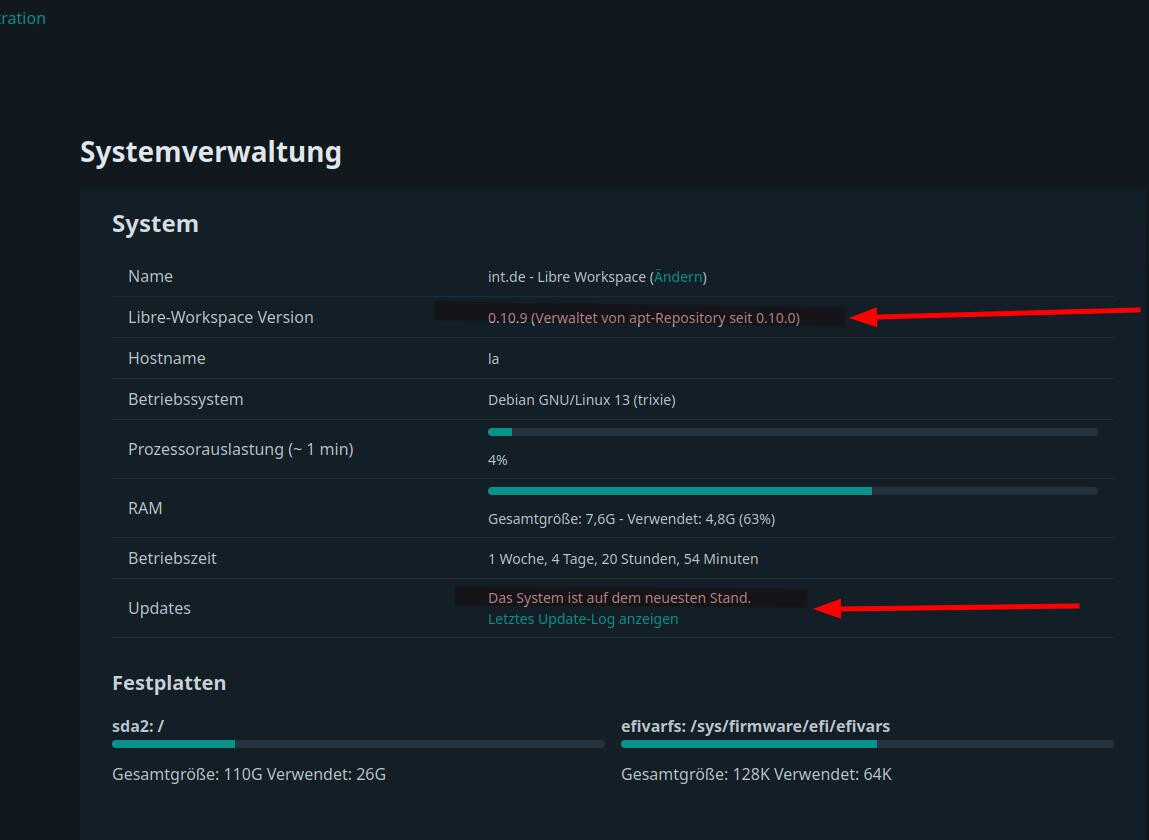
Task: Click the Debian GNU/Linux 13 (trixie) text
Action: (581, 400)
